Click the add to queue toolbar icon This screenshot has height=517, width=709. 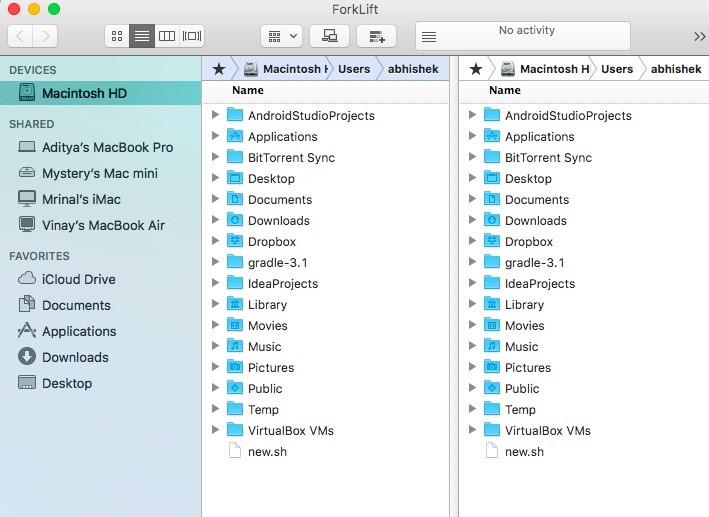click(x=377, y=36)
